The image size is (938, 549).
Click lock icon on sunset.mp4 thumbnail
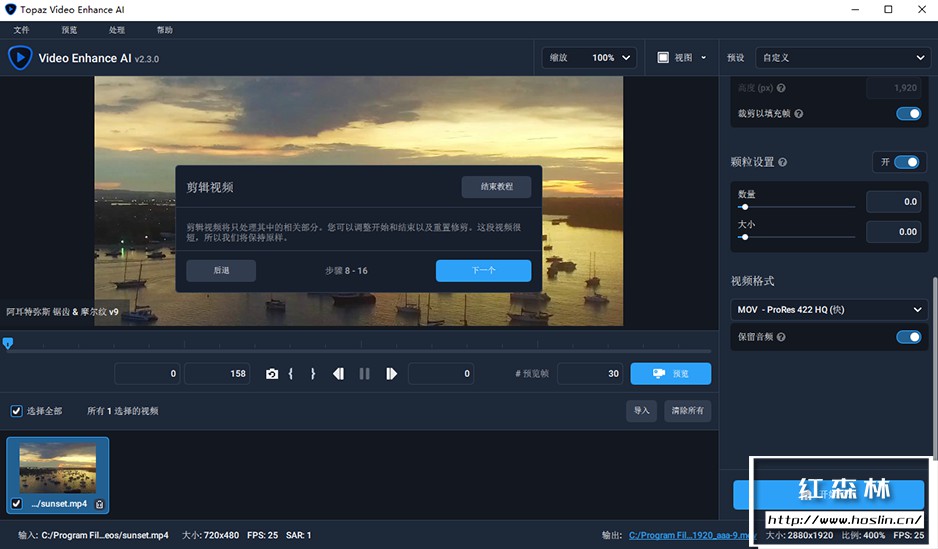click(100, 504)
